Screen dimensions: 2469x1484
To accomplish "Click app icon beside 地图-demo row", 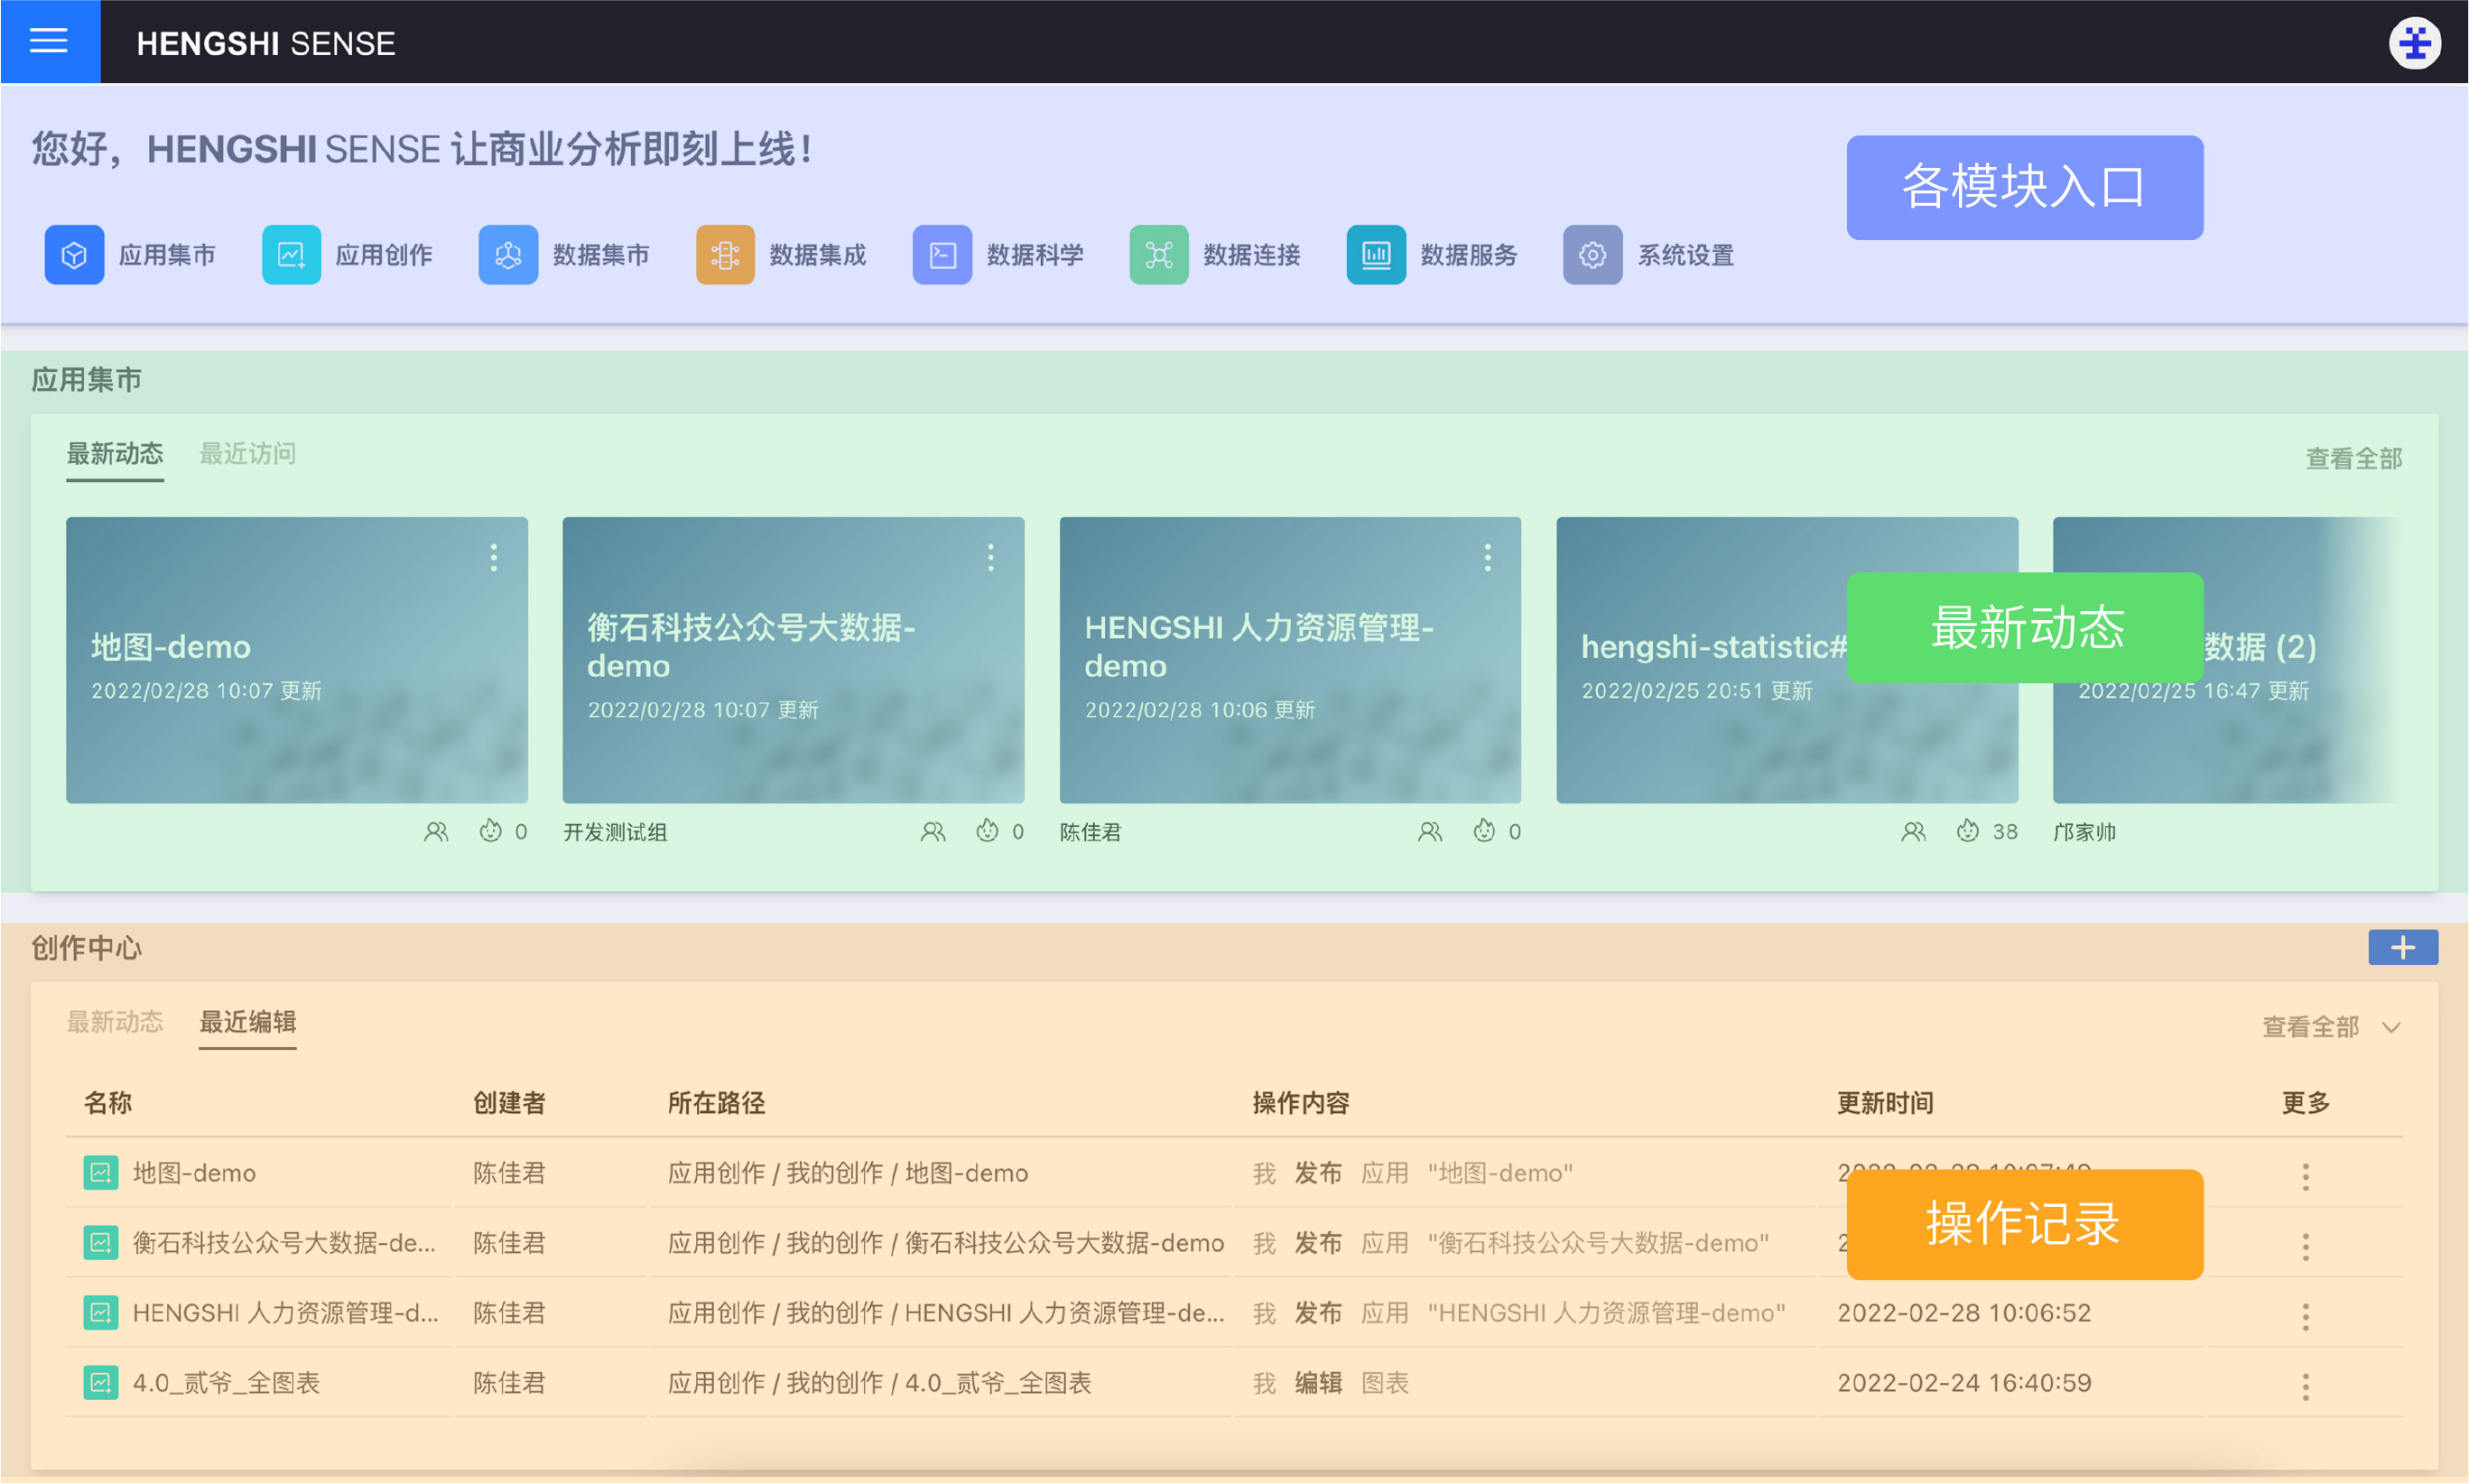I will click(x=101, y=1173).
